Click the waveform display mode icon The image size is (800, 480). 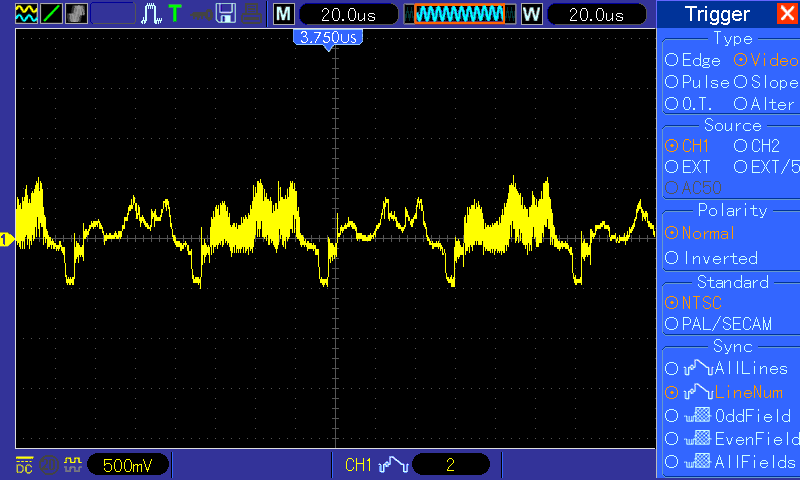pyautogui.click(x=26, y=14)
